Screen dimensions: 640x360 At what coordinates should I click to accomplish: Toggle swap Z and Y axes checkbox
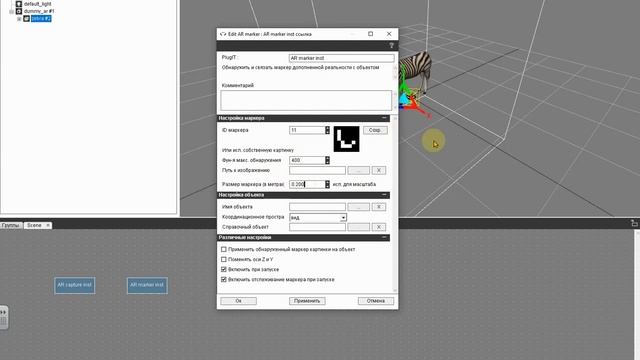coord(224,259)
